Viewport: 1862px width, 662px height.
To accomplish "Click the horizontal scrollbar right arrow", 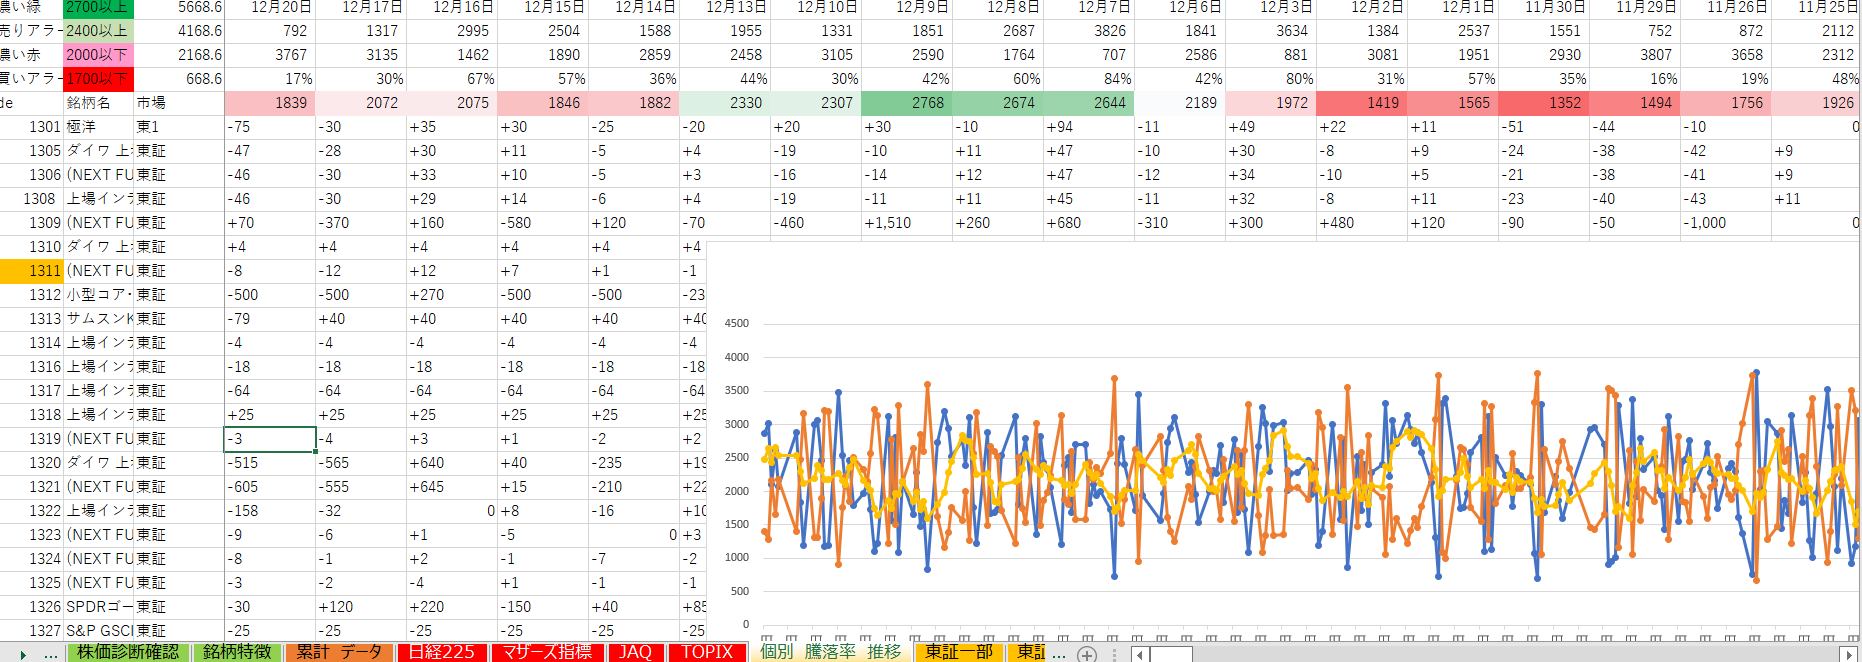I will pos(1848,654).
